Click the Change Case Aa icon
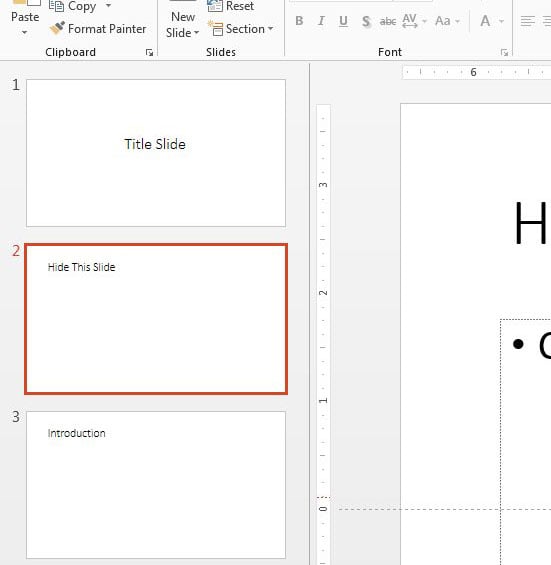 pyautogui.click(x=443, y=21)
